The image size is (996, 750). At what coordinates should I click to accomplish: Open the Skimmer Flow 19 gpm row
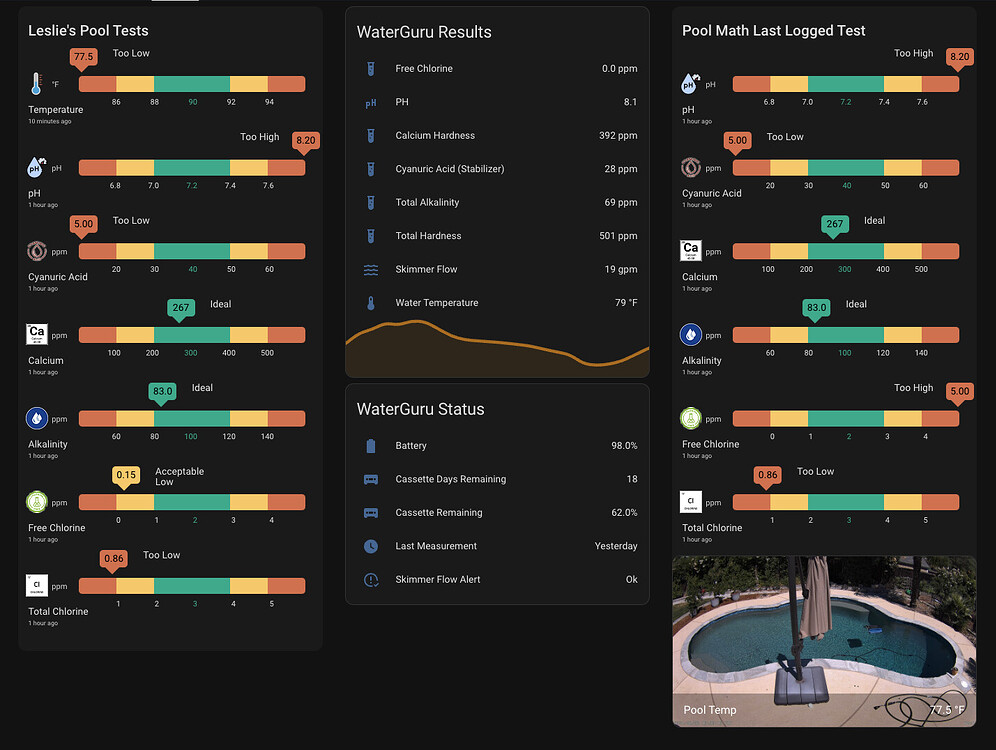click(x=497, y=269)
